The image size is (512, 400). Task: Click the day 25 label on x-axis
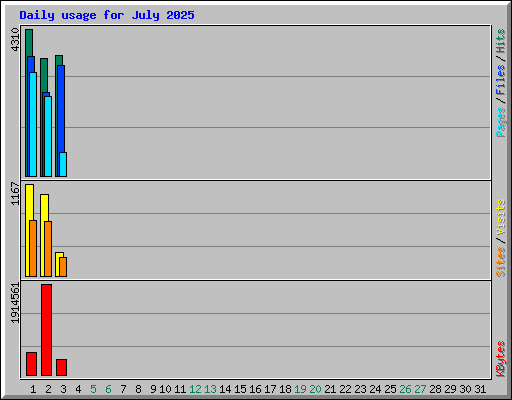(x=390, y=389)
